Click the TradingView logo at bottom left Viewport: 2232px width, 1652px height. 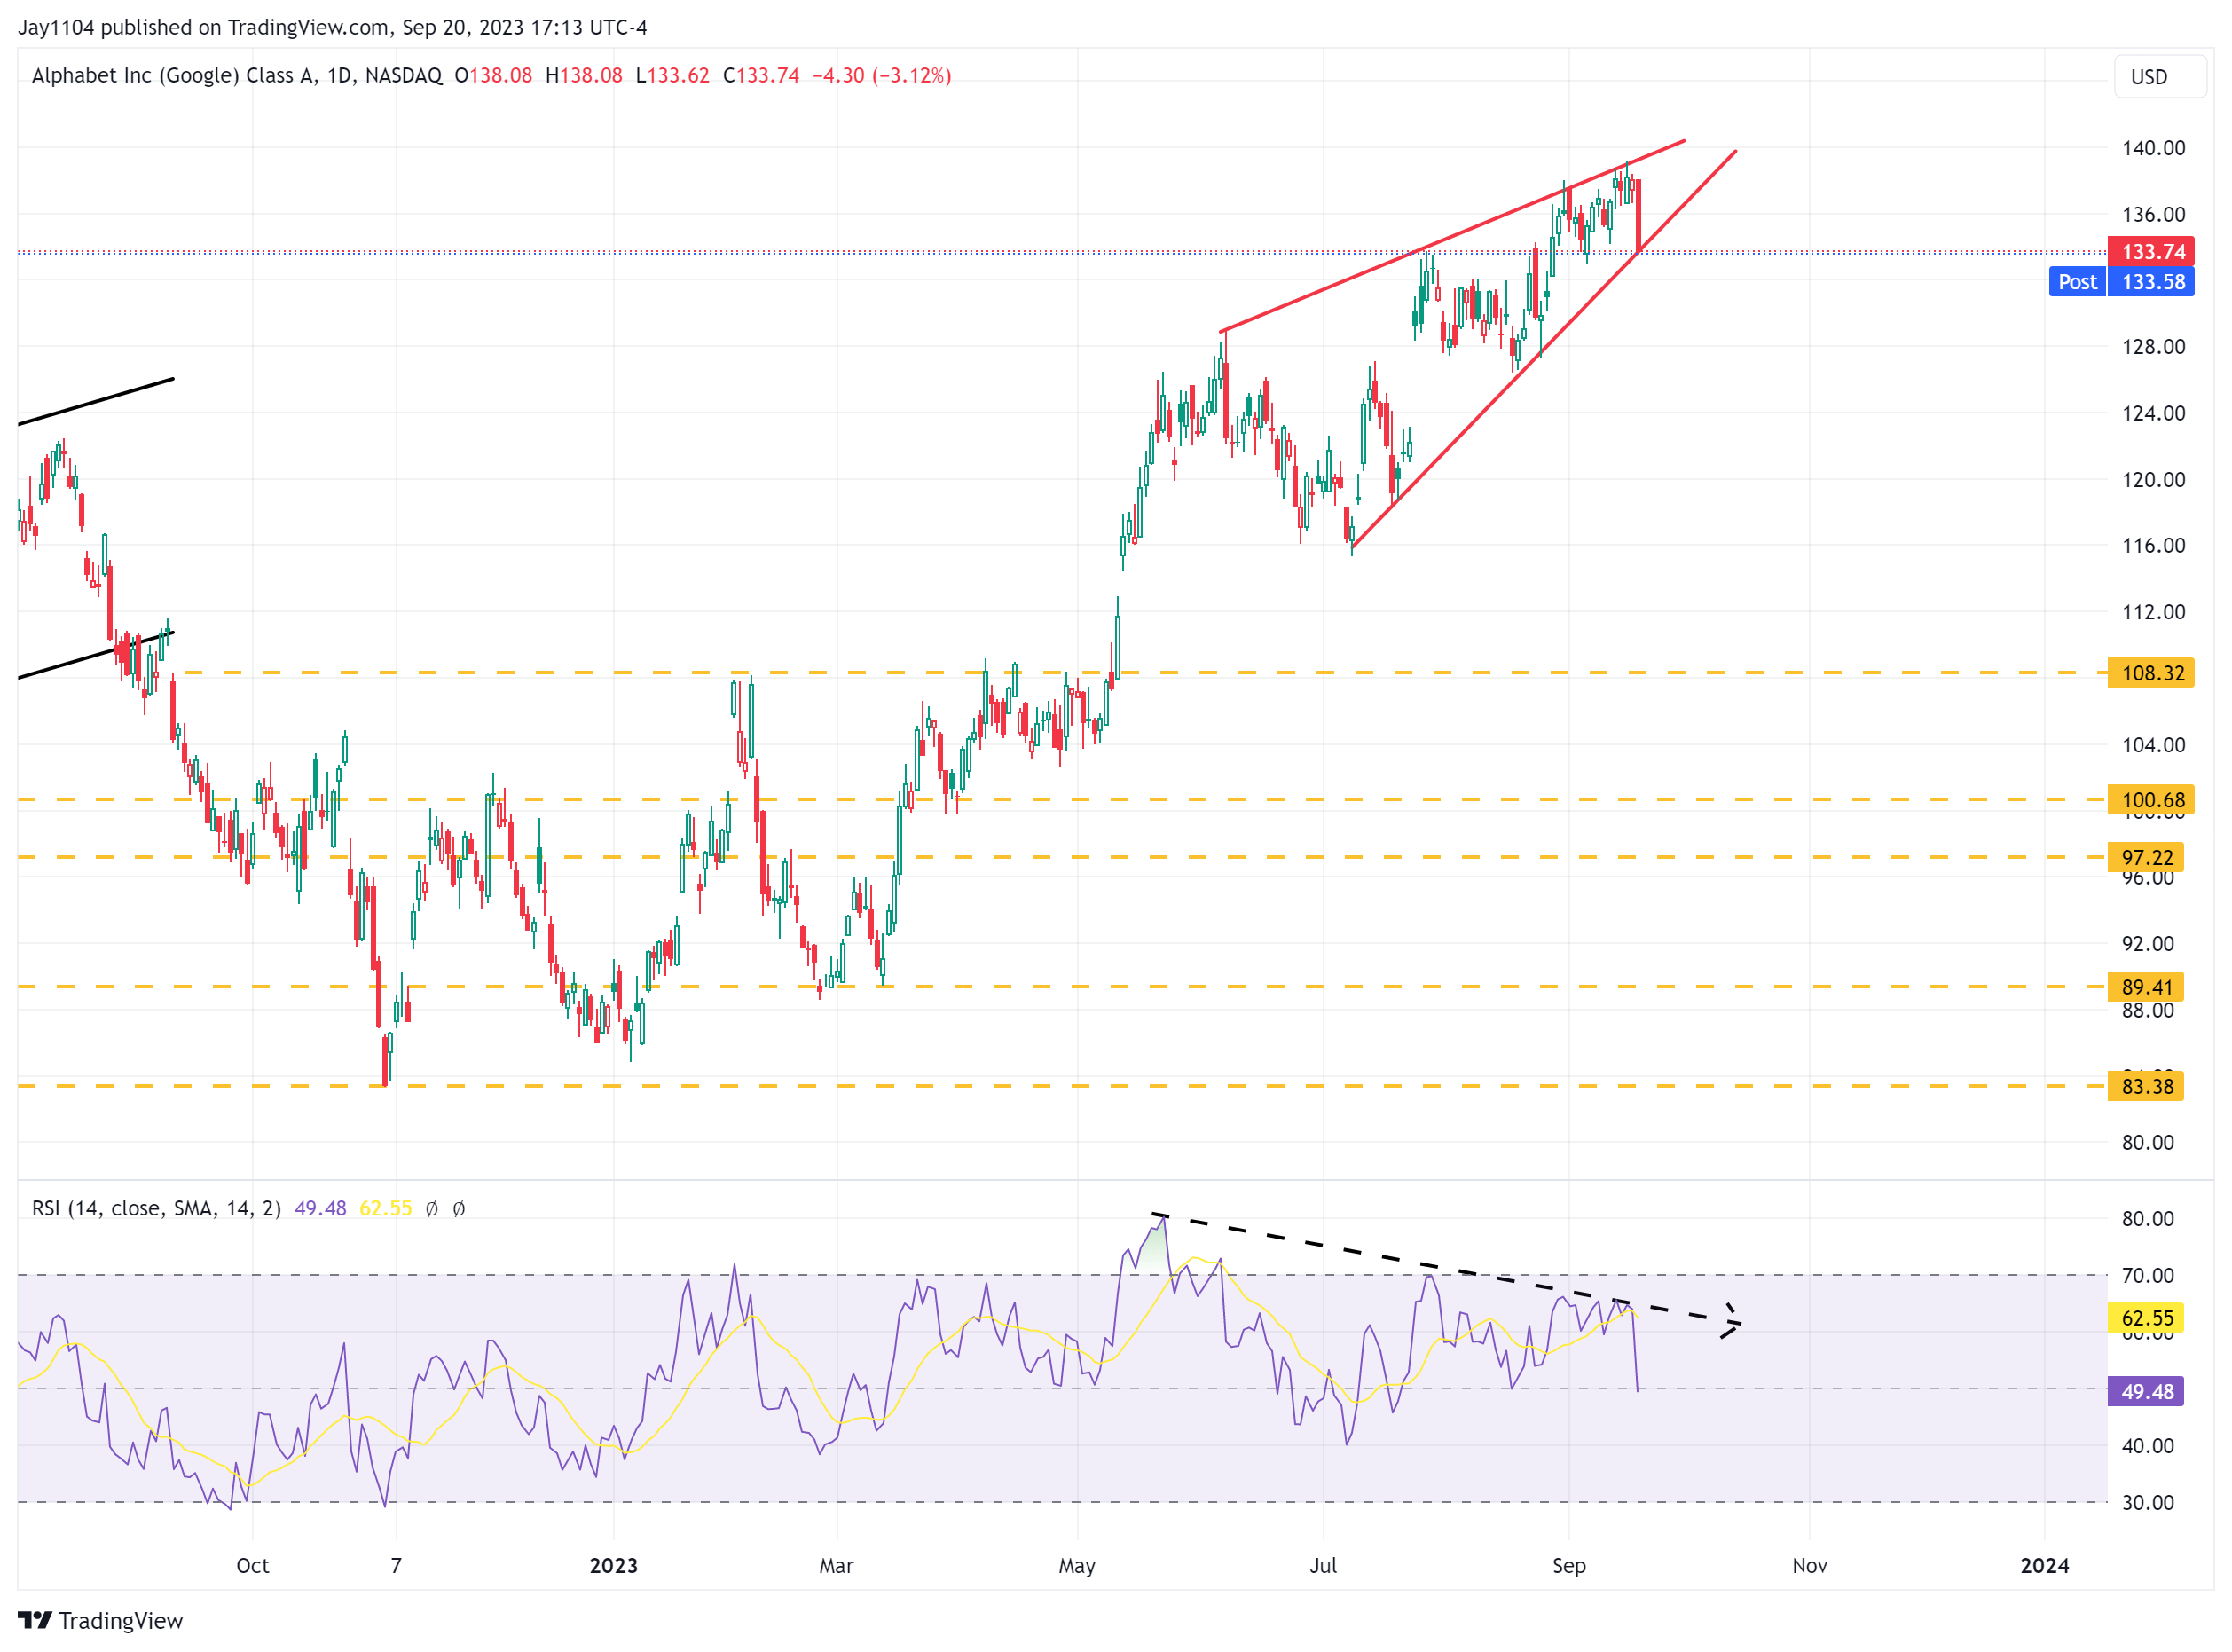(x=100, y=1620)
